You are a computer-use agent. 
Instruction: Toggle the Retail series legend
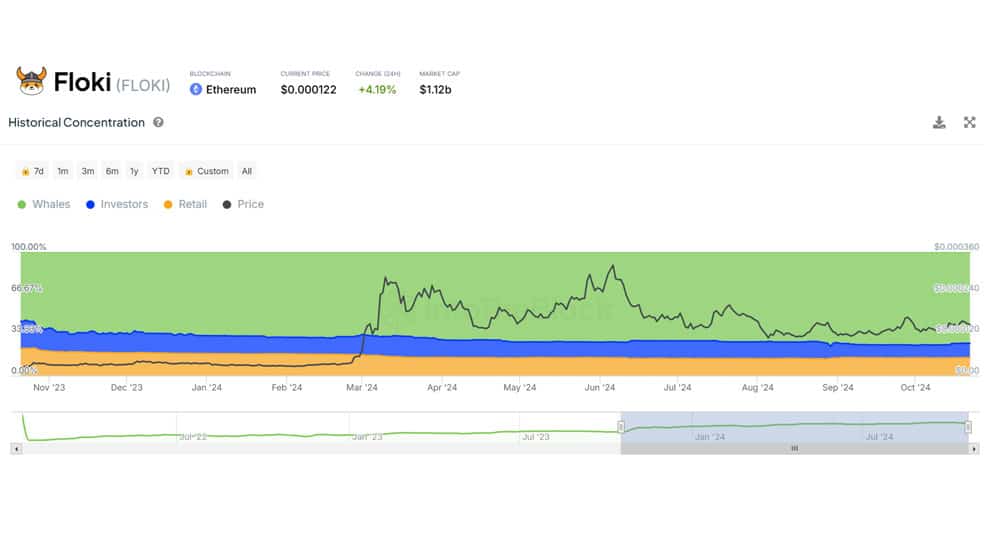[185, 205]
